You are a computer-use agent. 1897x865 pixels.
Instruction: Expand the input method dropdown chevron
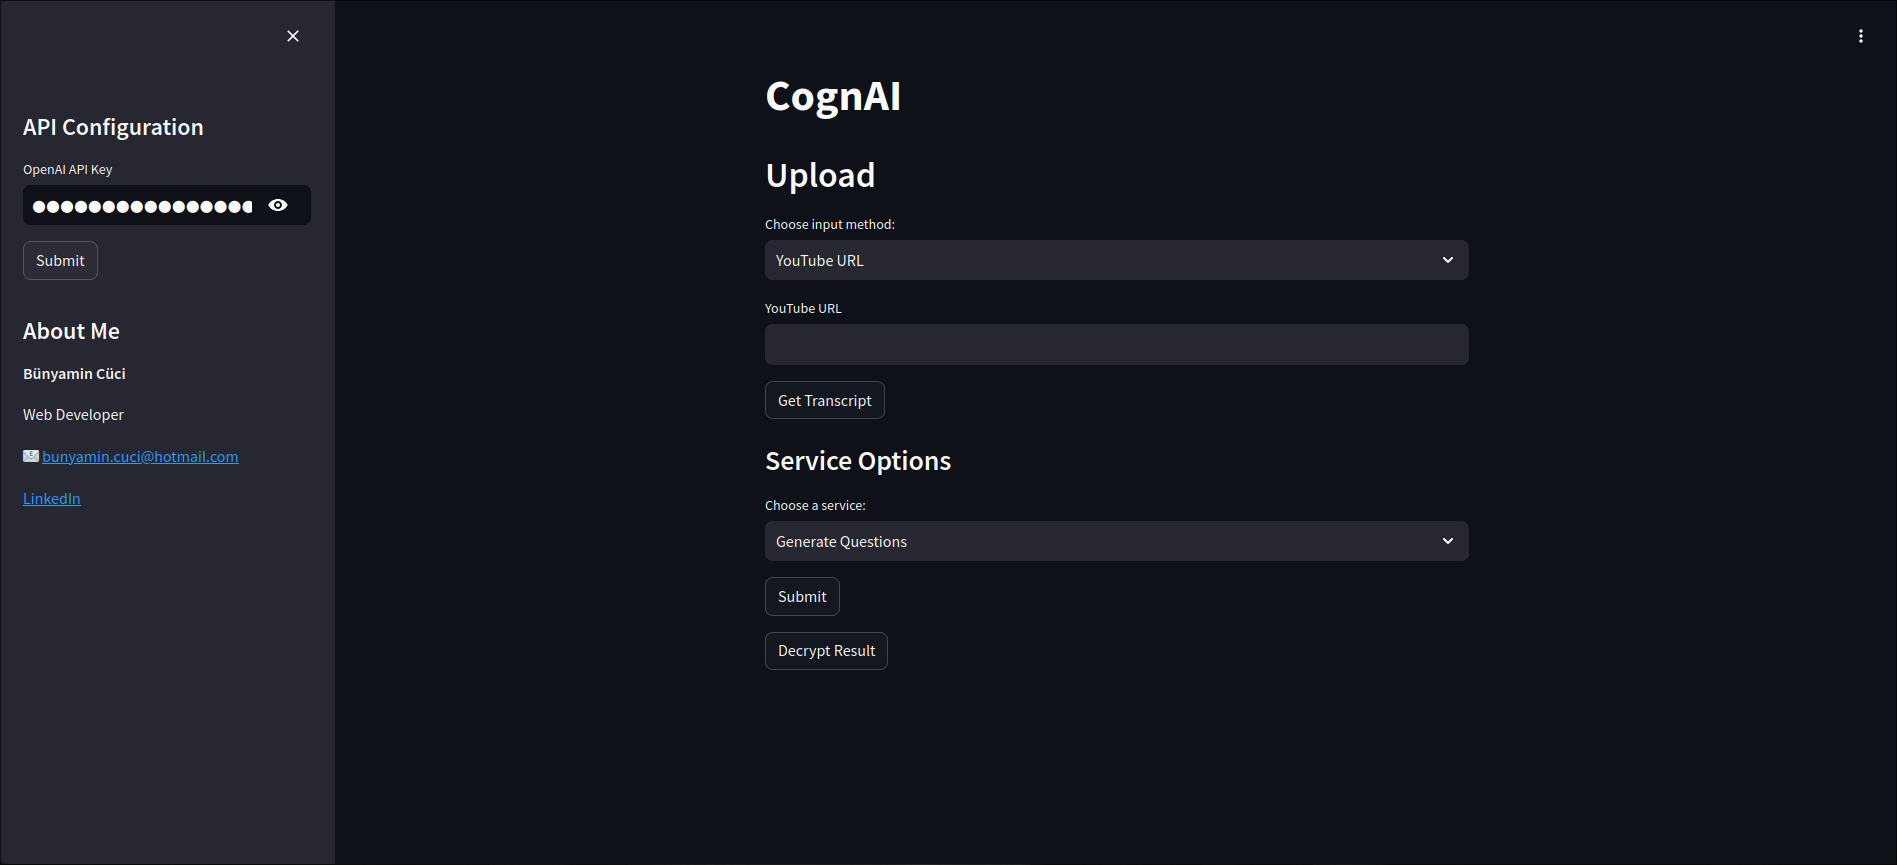point(1447,260)
